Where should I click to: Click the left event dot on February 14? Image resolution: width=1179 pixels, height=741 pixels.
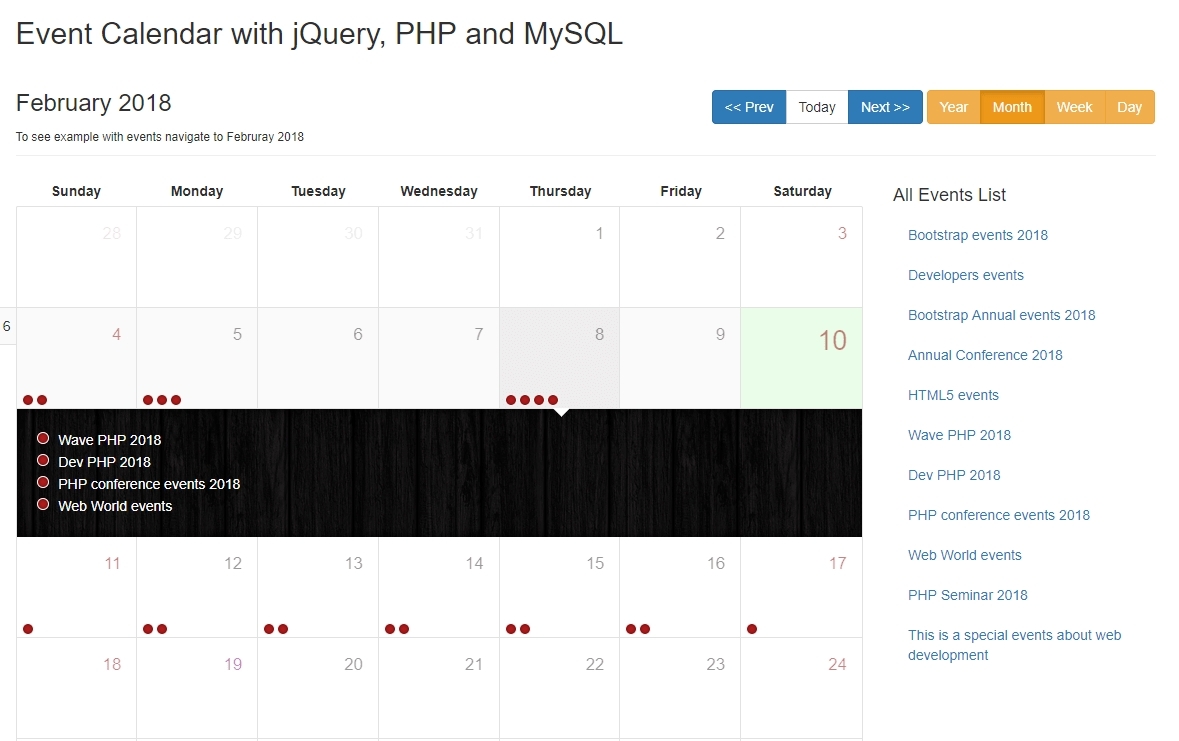tap(390, 629)
